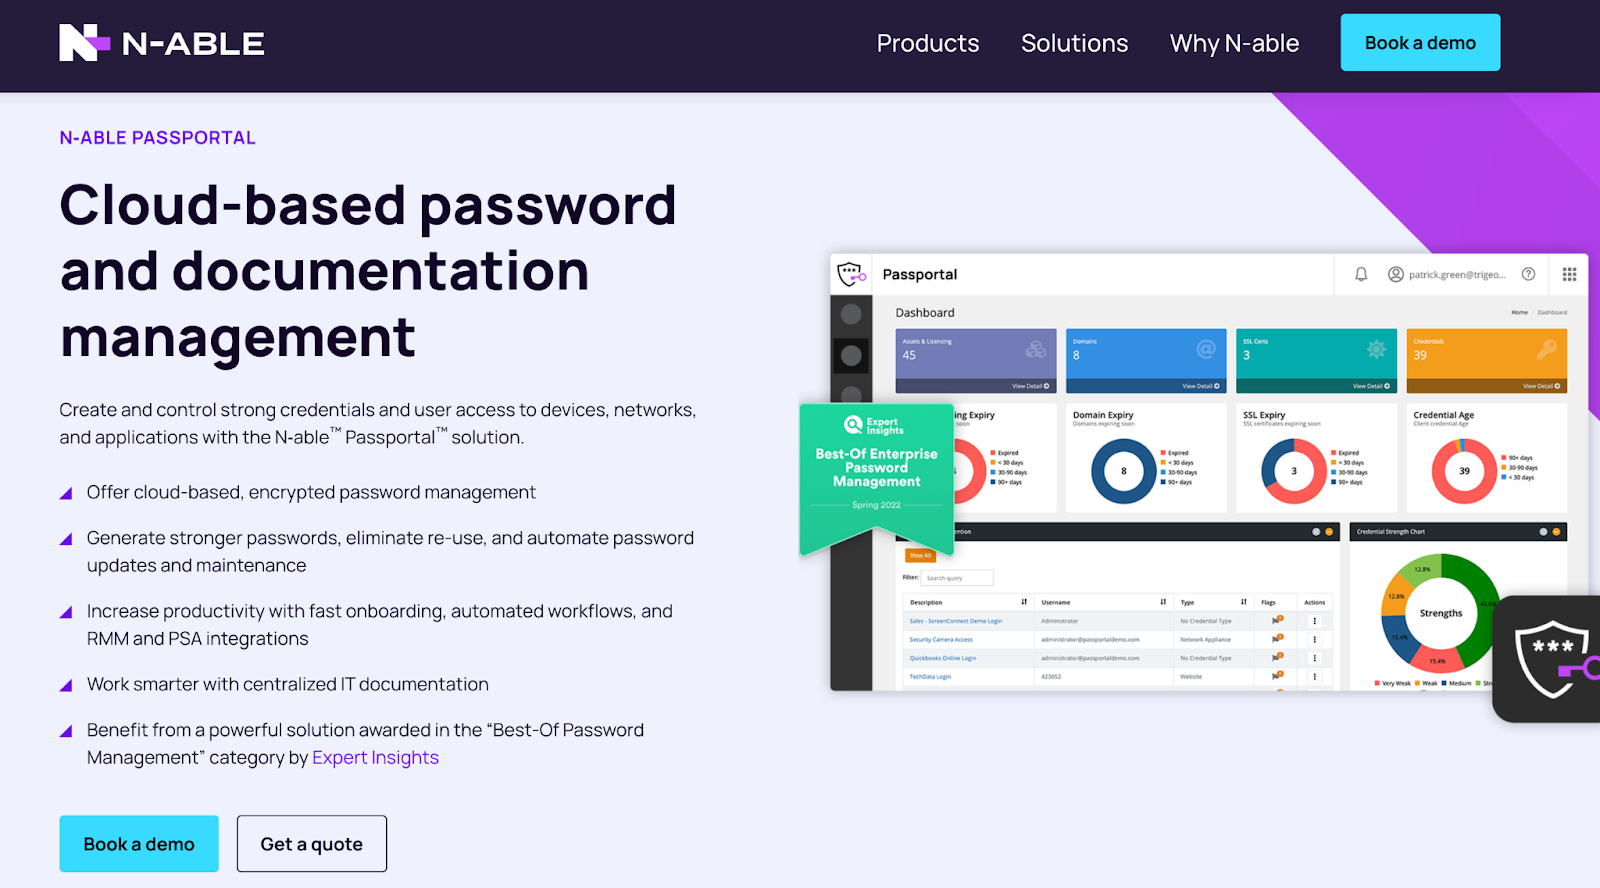This screenshot has height=888, width=1600.
Task: Click the grey circle on the credentials table panel header
Action: [x=1316, y=532]
